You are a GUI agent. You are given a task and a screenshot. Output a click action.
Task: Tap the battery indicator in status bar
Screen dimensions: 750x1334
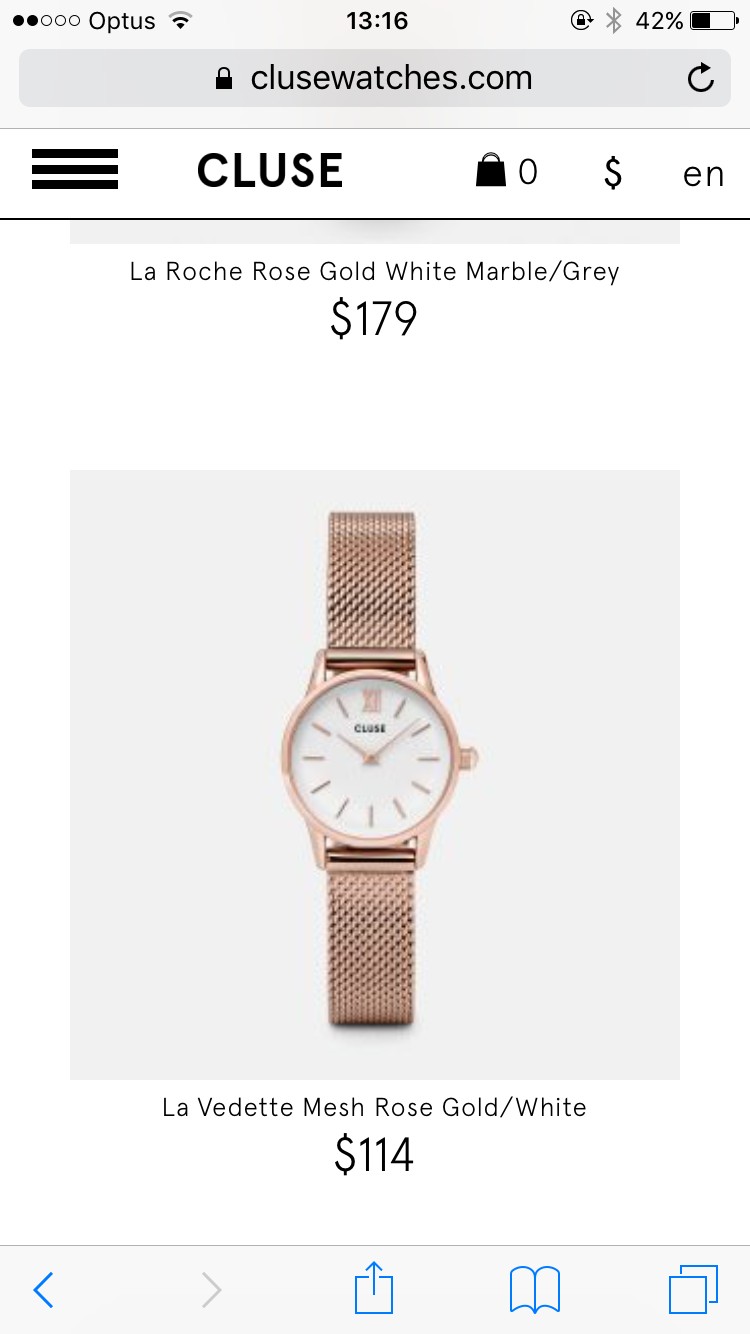713,20
